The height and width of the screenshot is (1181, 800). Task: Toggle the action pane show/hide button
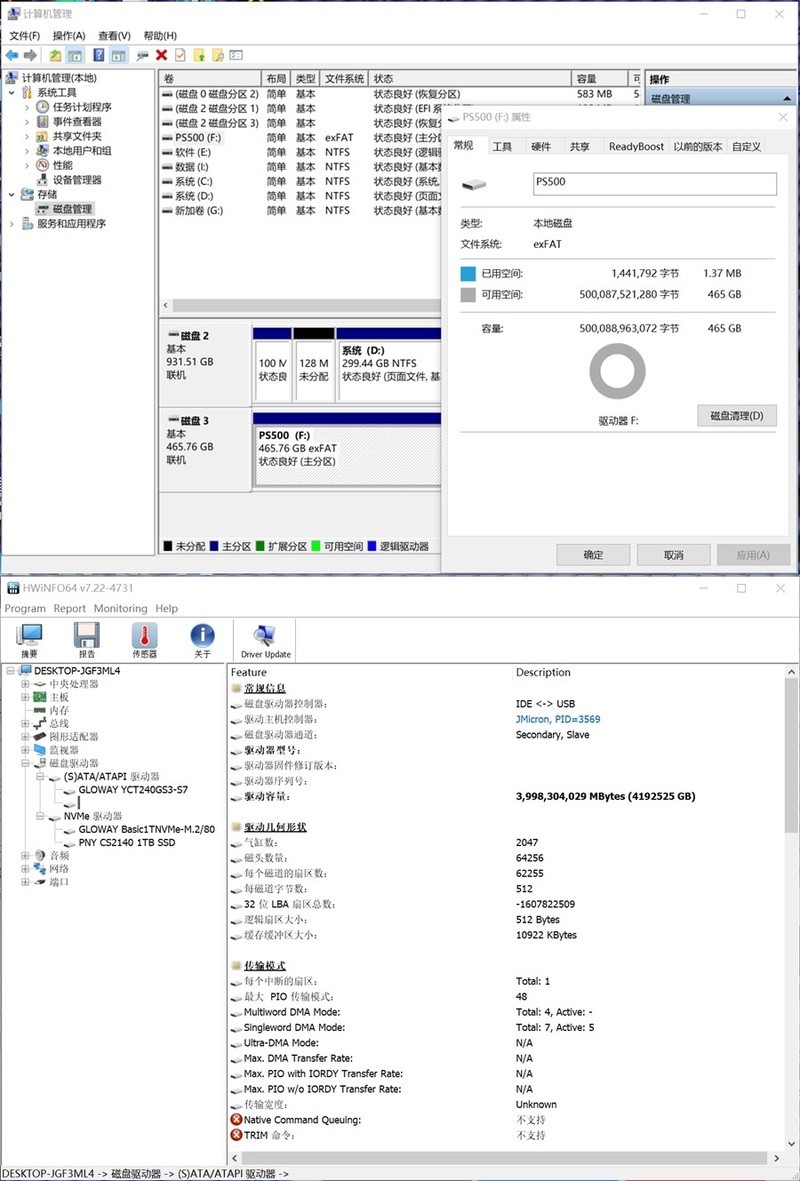(119, 55)
